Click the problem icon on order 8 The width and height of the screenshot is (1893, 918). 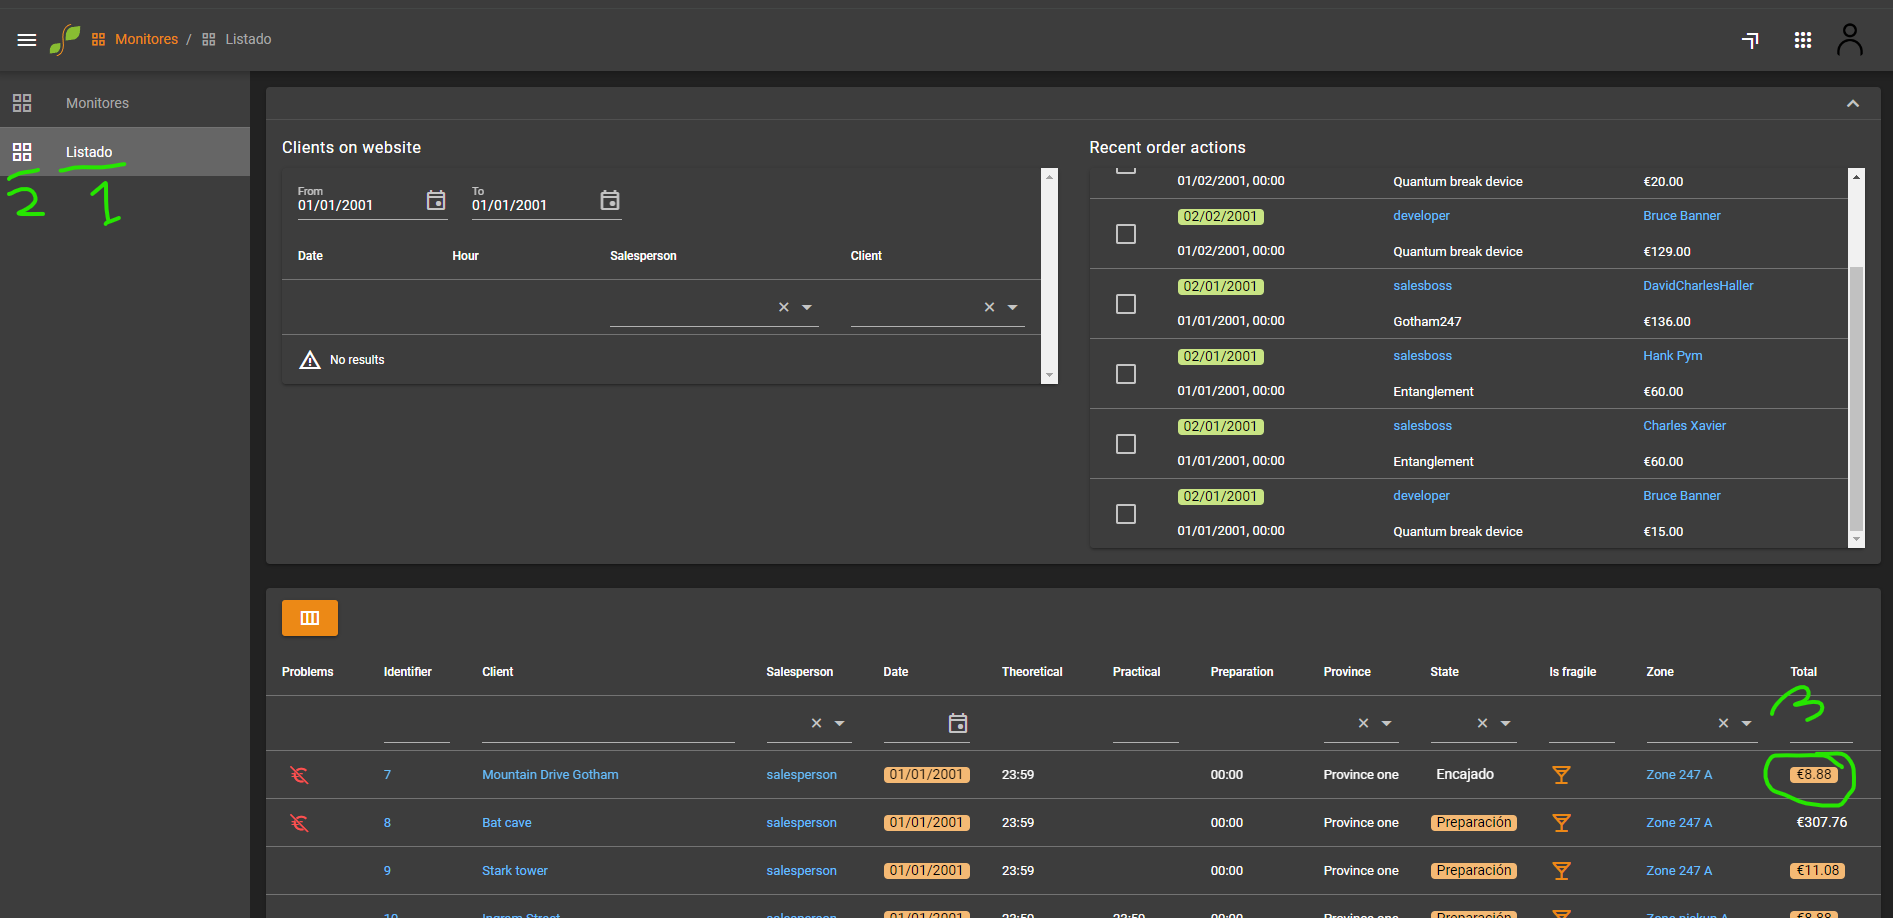pos(299,823)
